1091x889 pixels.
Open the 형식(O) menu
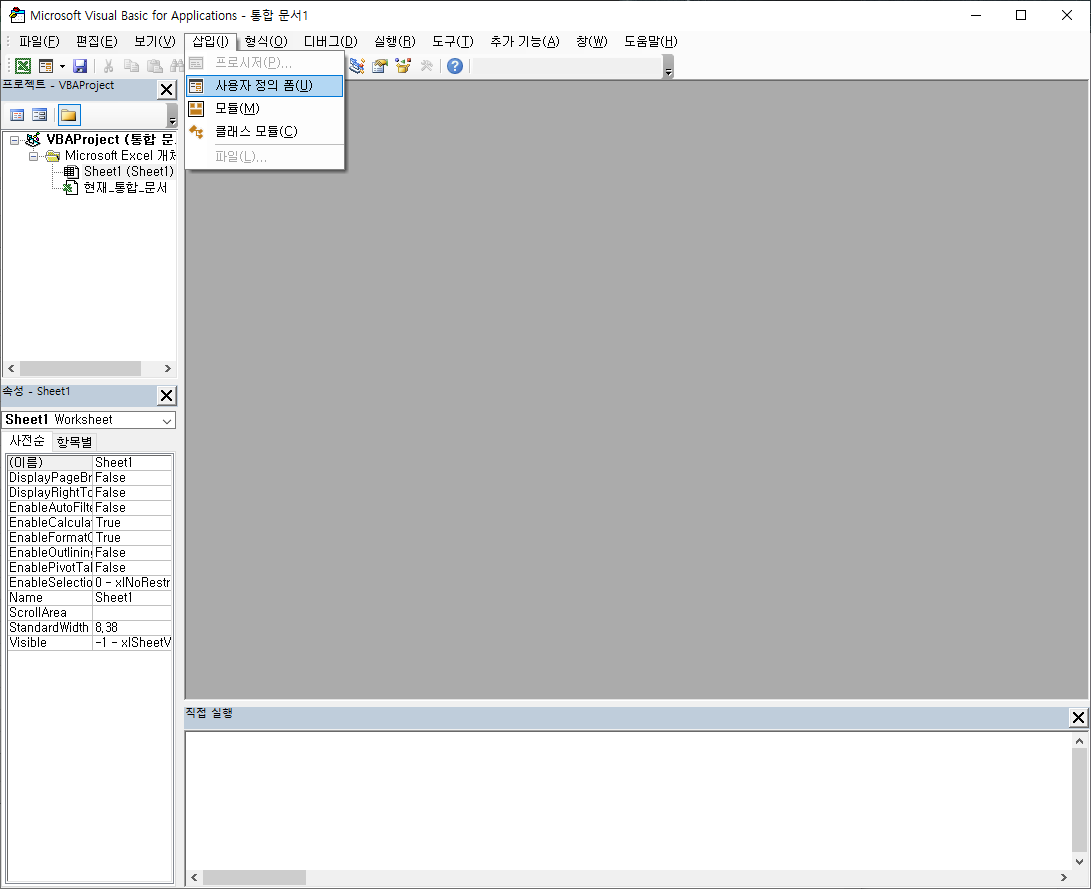pos(266,42)
